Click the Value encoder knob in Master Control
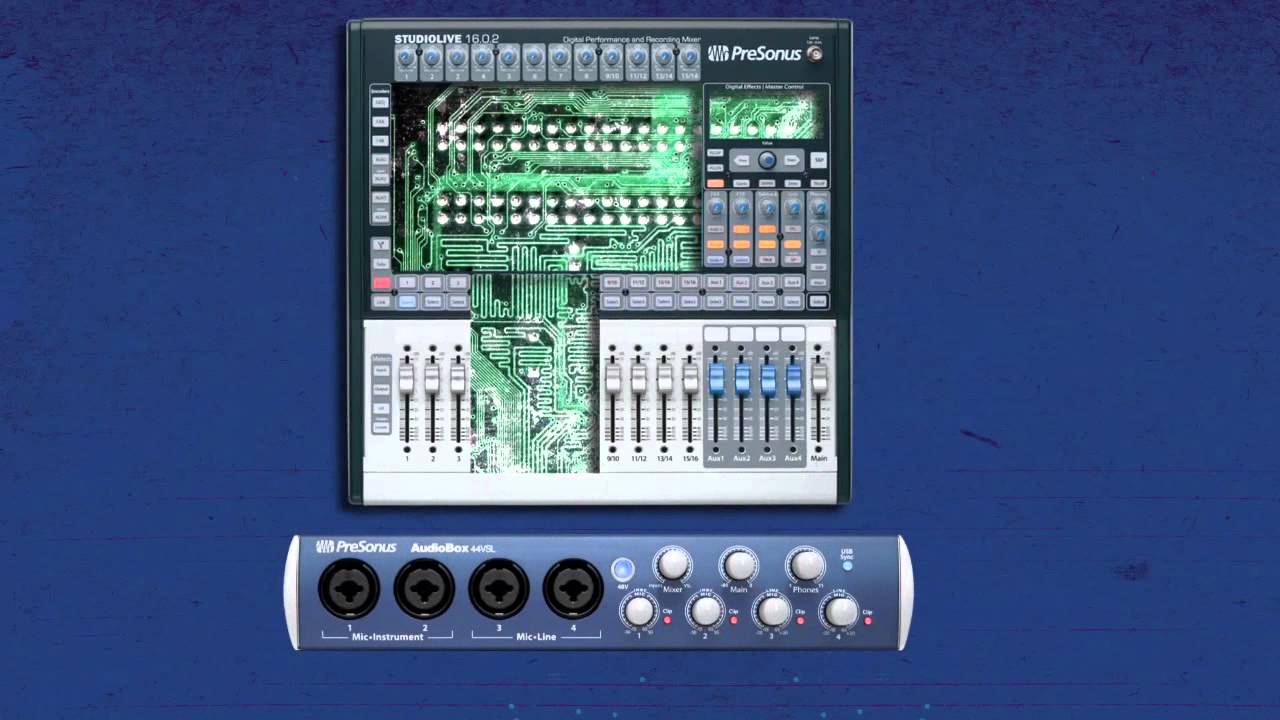Image resolution: width=1280 pixels, height=720 pixels. click(766, 160)
